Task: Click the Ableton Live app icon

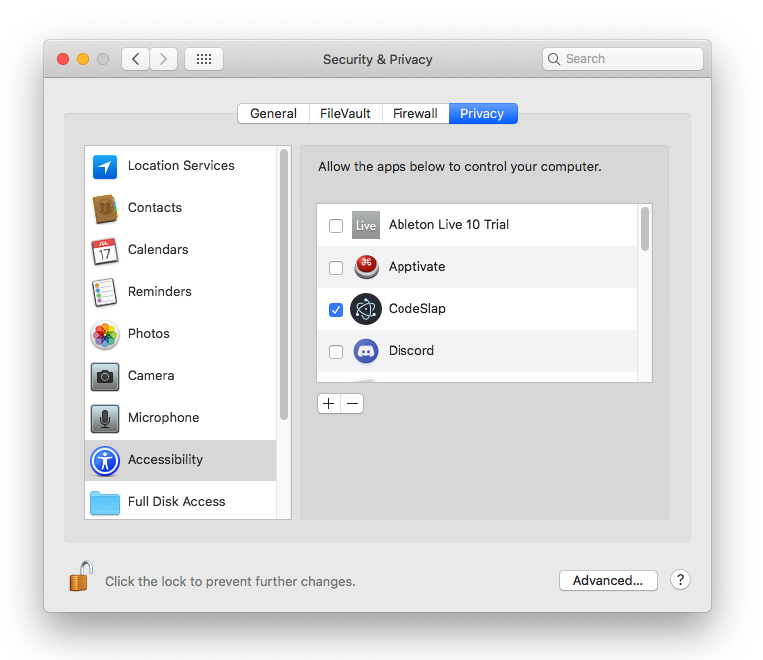Action: pyautogui.click(x=365, y=225)
